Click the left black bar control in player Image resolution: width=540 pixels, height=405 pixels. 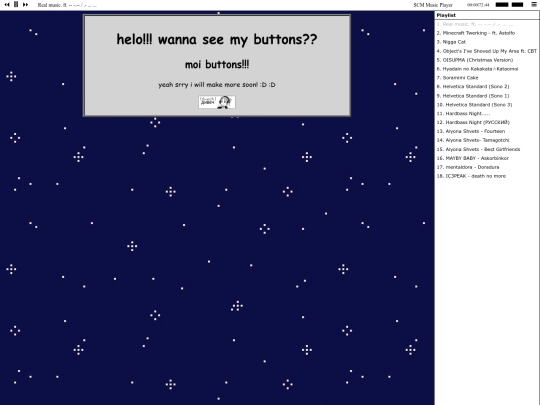502,4
